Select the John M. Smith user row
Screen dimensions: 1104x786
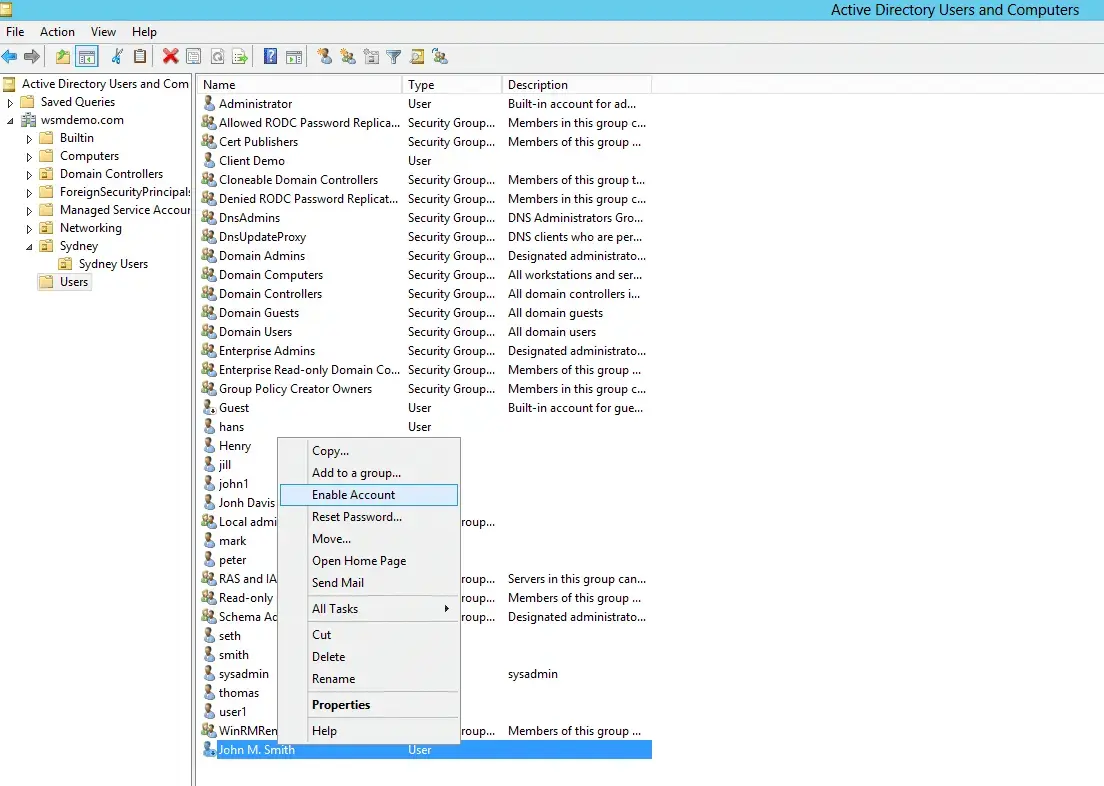[x=425, y=750]
